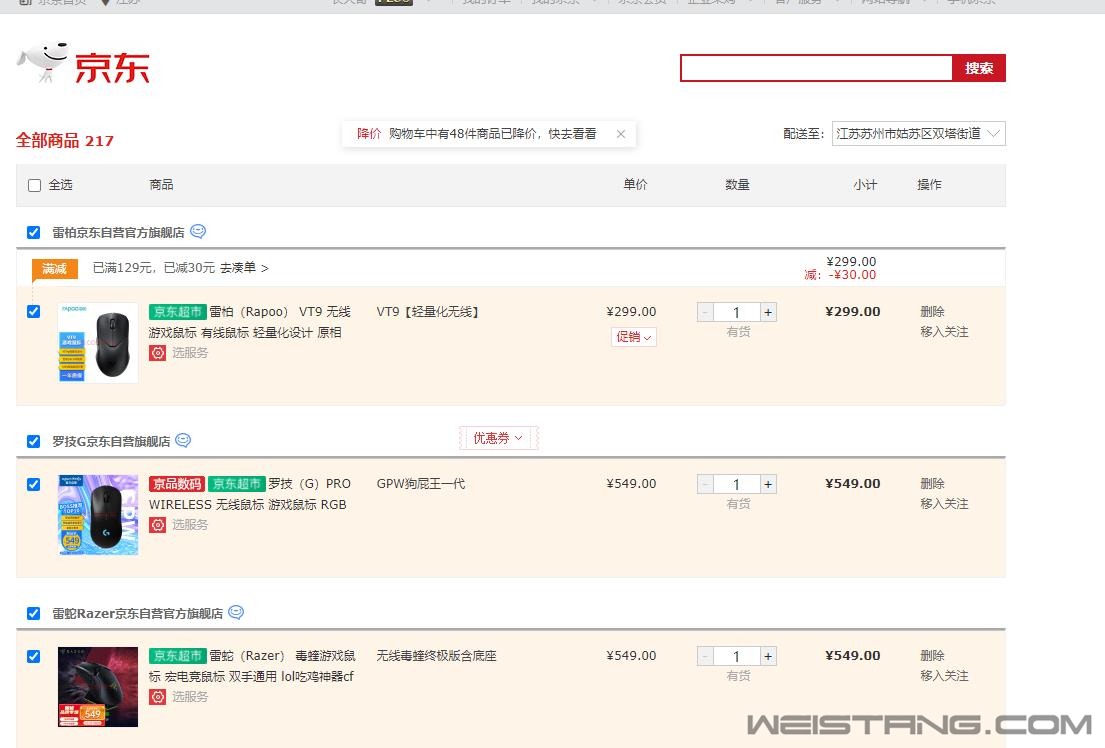
Task: Uncheck the Razer 毒蝰 item checkbox
Action: coord(33,656)
